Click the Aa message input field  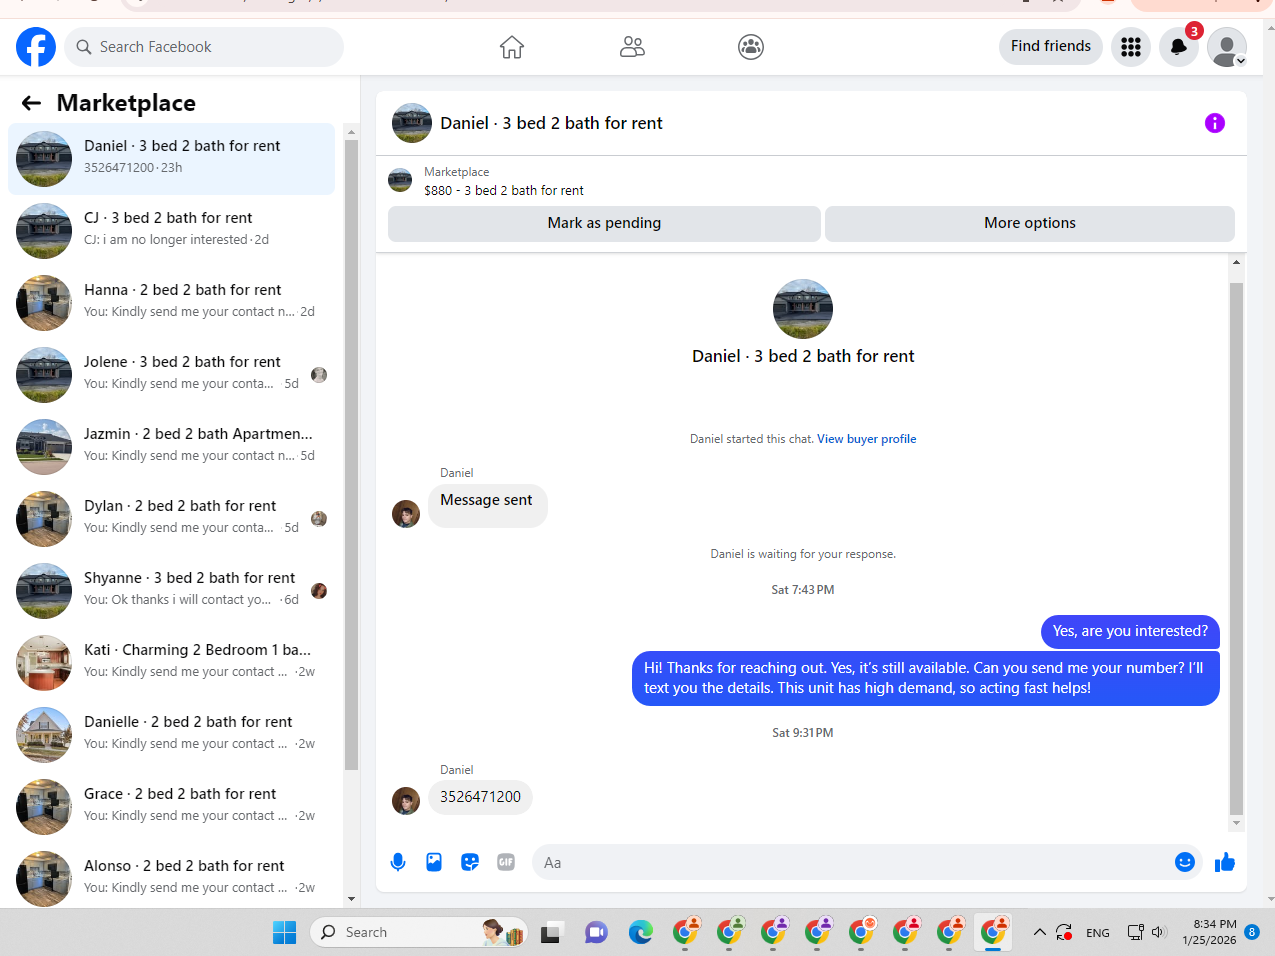(853, 862)
